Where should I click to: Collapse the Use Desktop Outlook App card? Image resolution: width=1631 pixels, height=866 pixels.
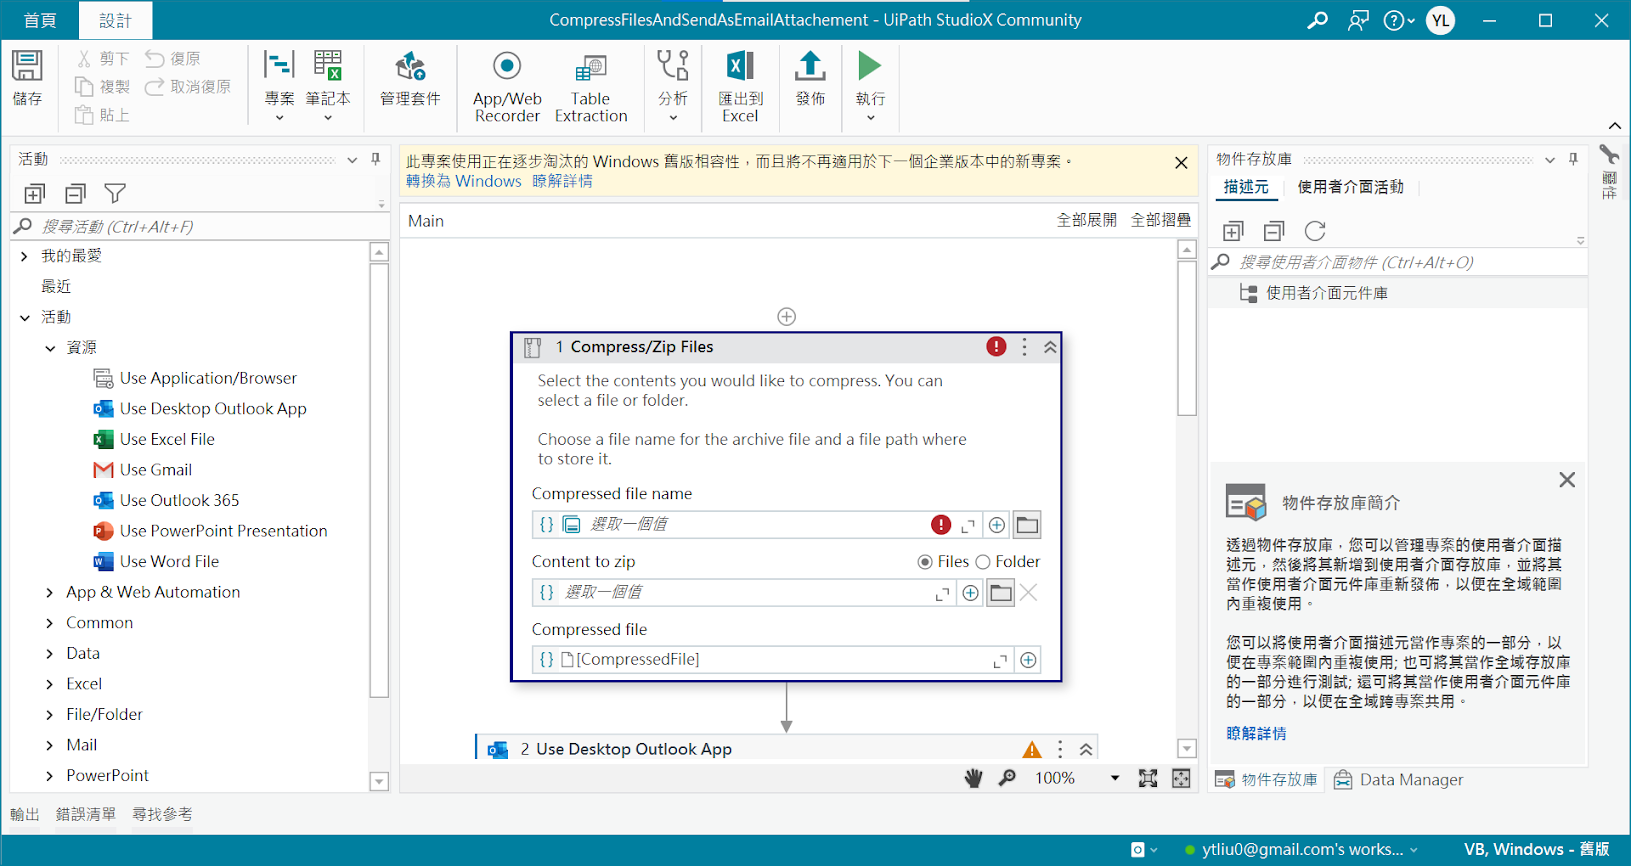(1086, 749)
